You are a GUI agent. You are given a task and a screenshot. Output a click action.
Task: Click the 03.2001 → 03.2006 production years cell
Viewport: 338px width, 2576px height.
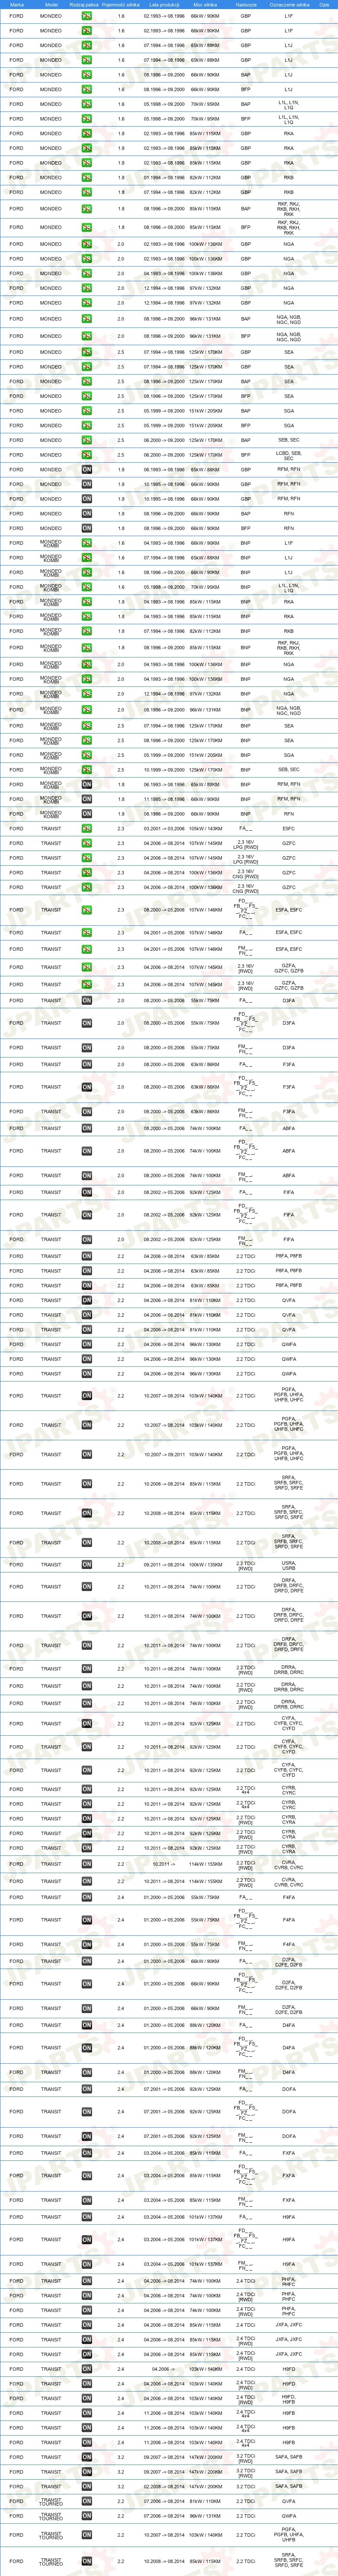[x=164, y=829]
